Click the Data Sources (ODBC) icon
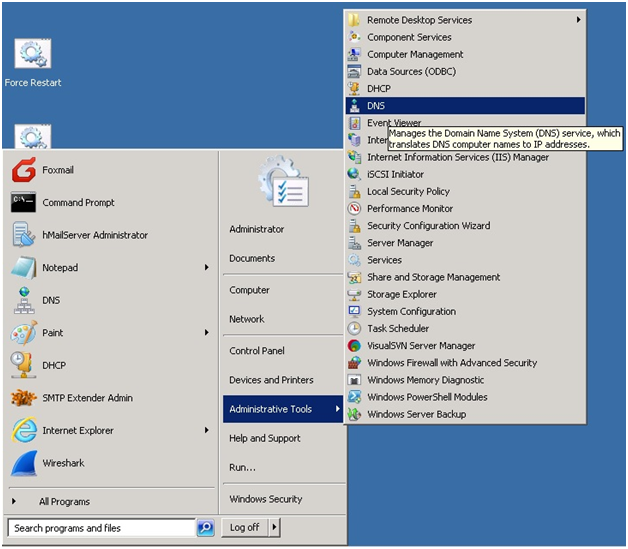Image resolution: width=628 pixels, height=549 pixels. click(x=354, y=71)
